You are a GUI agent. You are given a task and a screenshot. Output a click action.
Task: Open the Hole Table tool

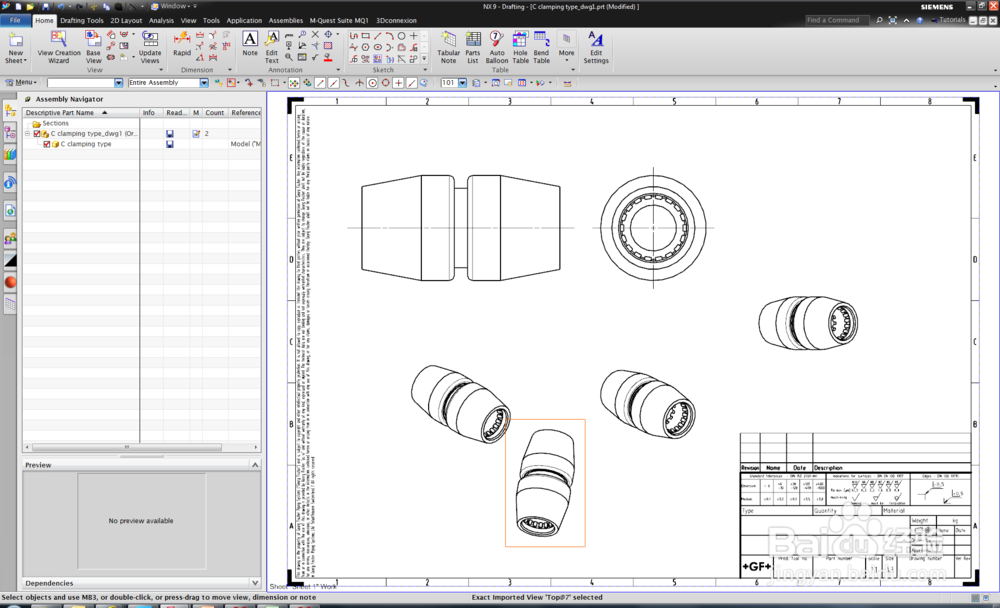[520, 44]
